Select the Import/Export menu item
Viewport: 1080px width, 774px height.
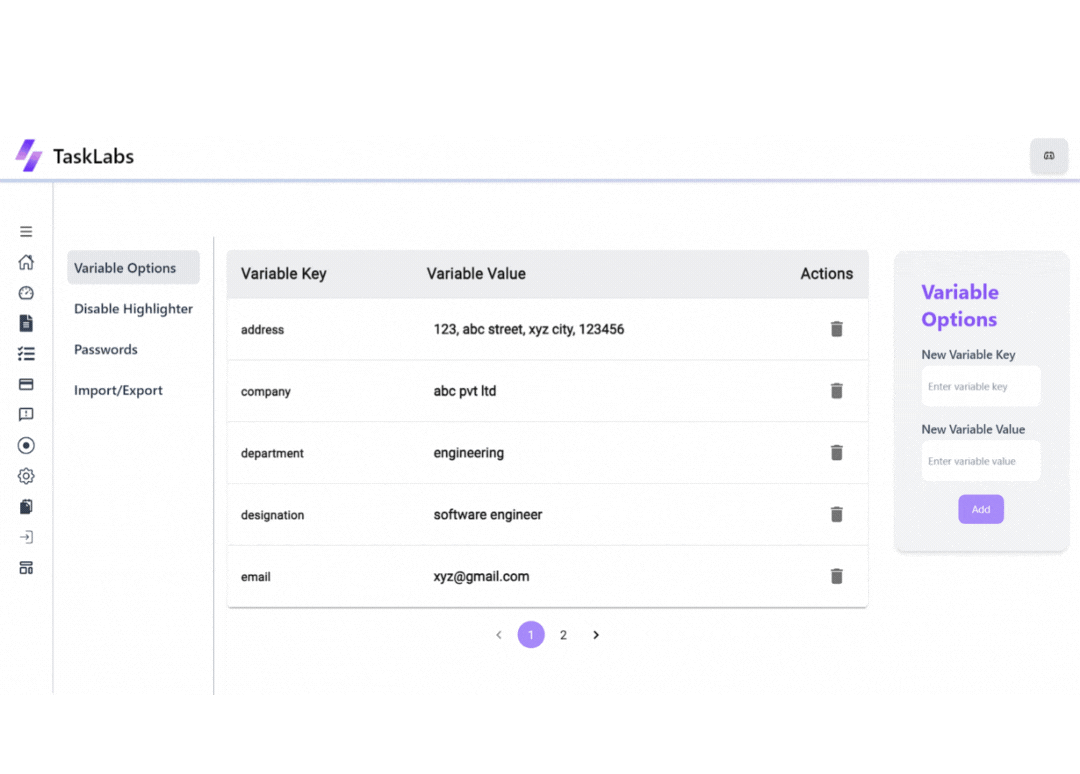point(118,391)
